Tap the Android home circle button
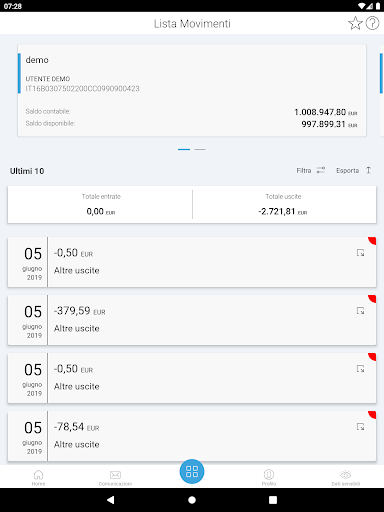Screen dimensions: 384x512 pos(192,500)
